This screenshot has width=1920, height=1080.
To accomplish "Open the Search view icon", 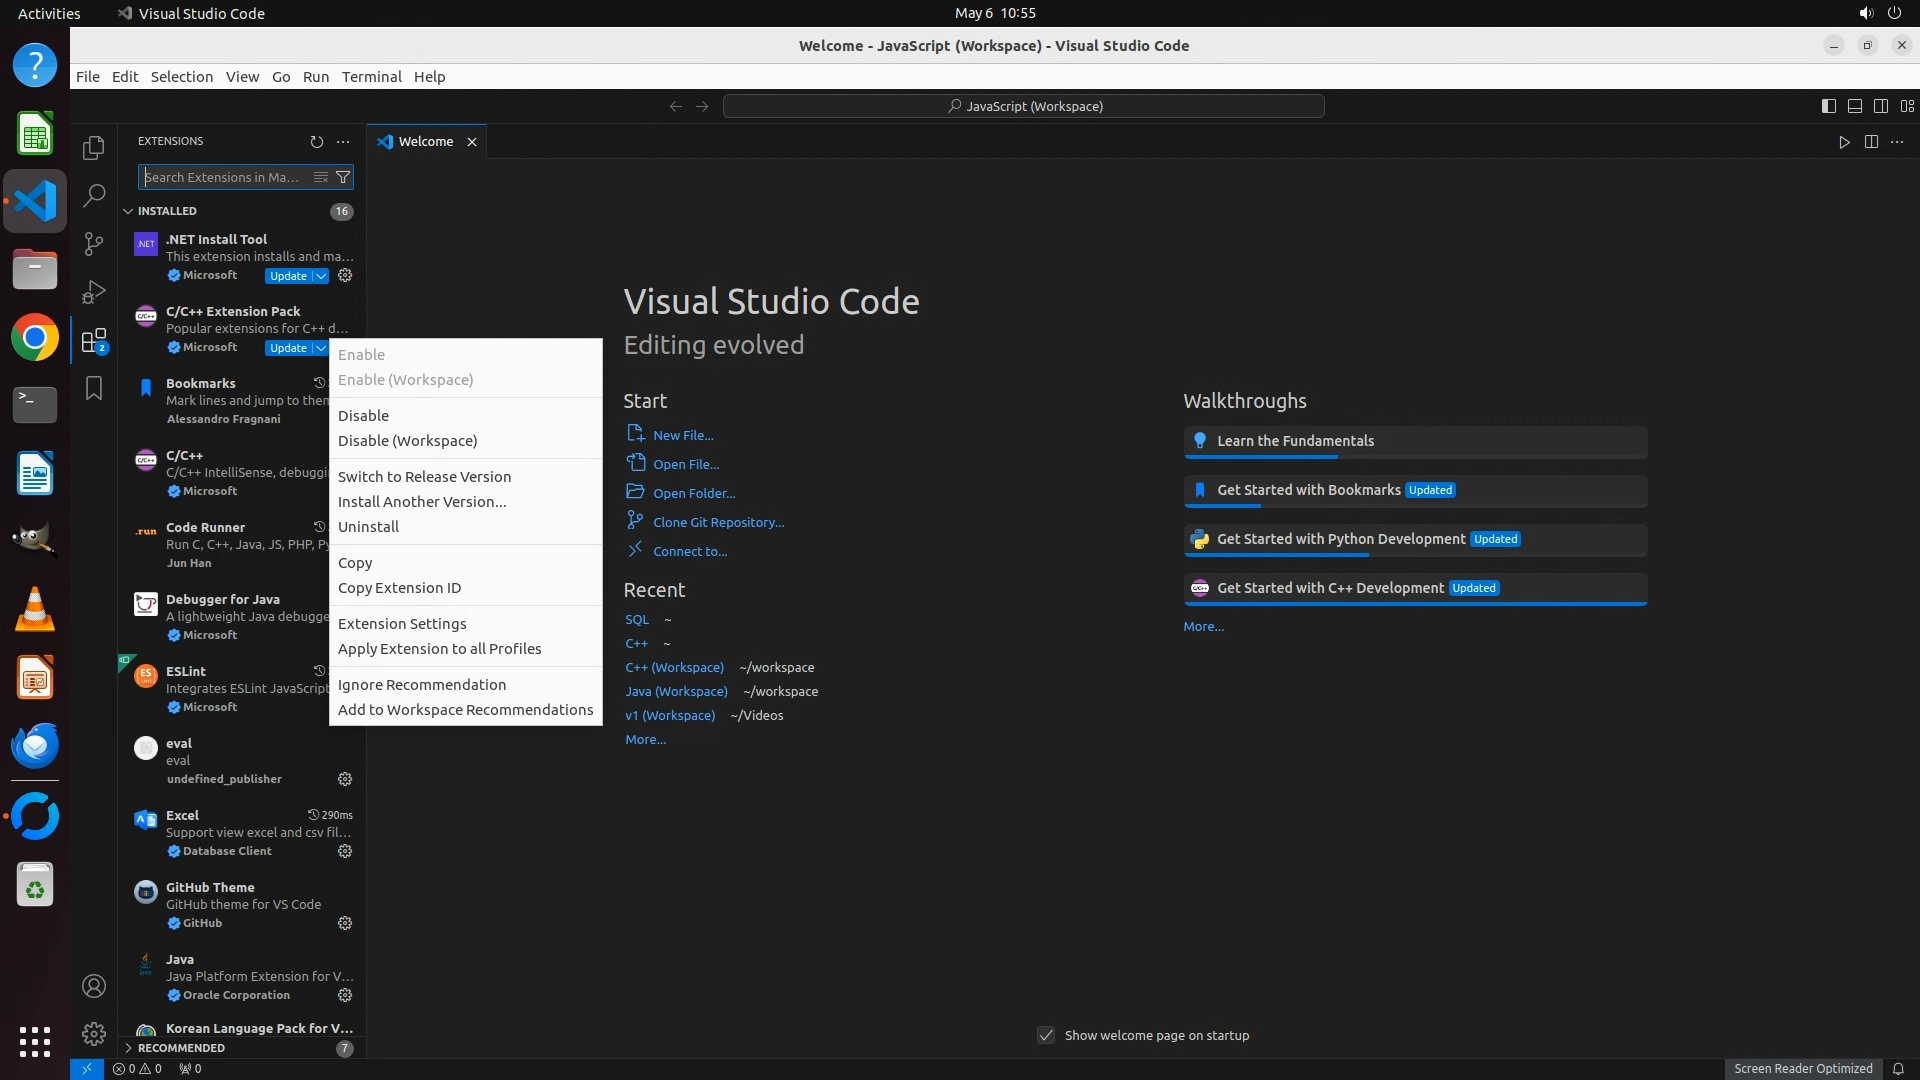I will [x=94, y=195].
